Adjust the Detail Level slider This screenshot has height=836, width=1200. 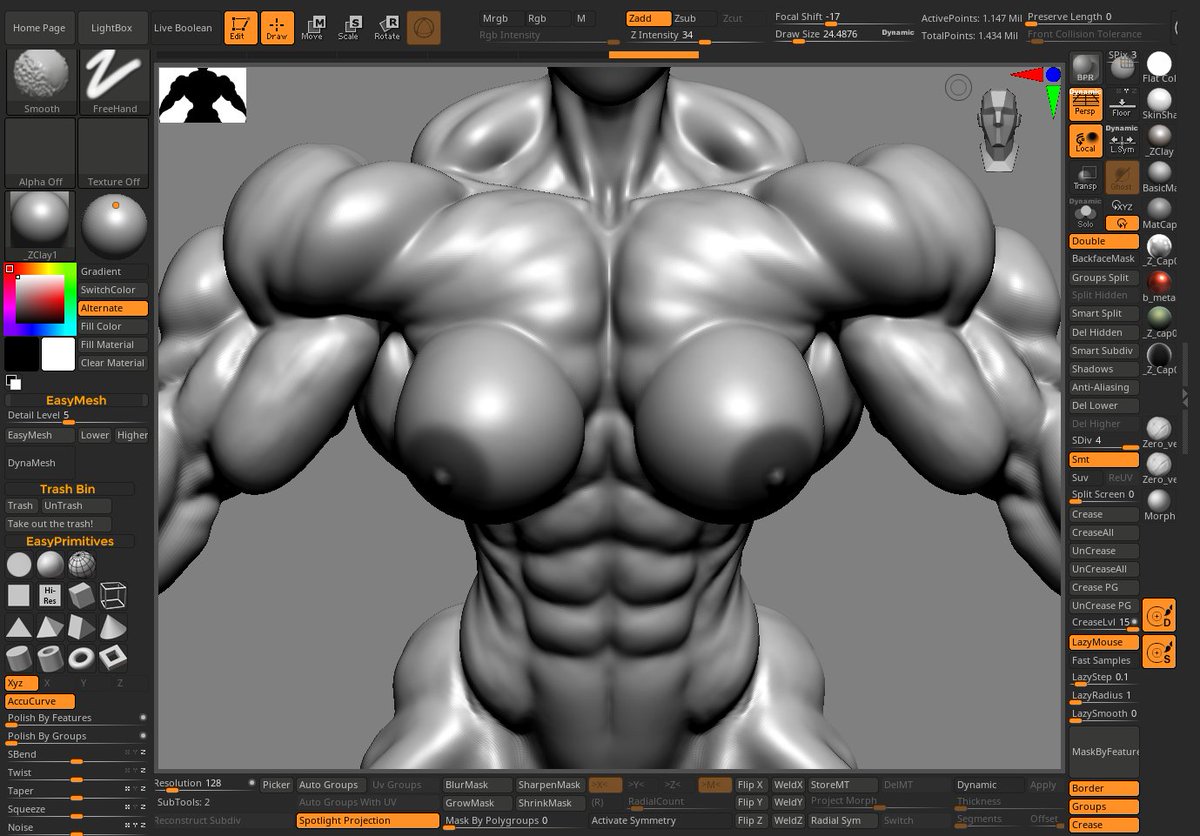click(x=76, y=416)
